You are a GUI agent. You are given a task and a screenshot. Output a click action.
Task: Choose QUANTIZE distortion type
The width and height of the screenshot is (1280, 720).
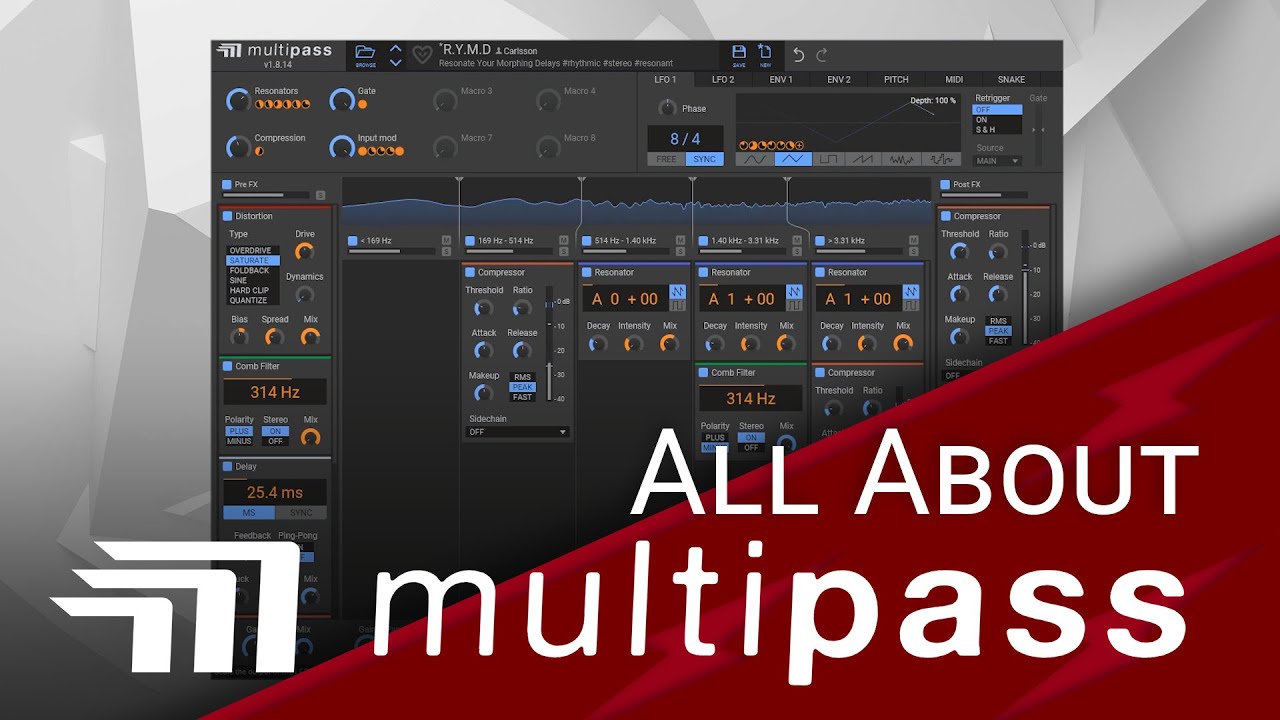pos(253,300)
